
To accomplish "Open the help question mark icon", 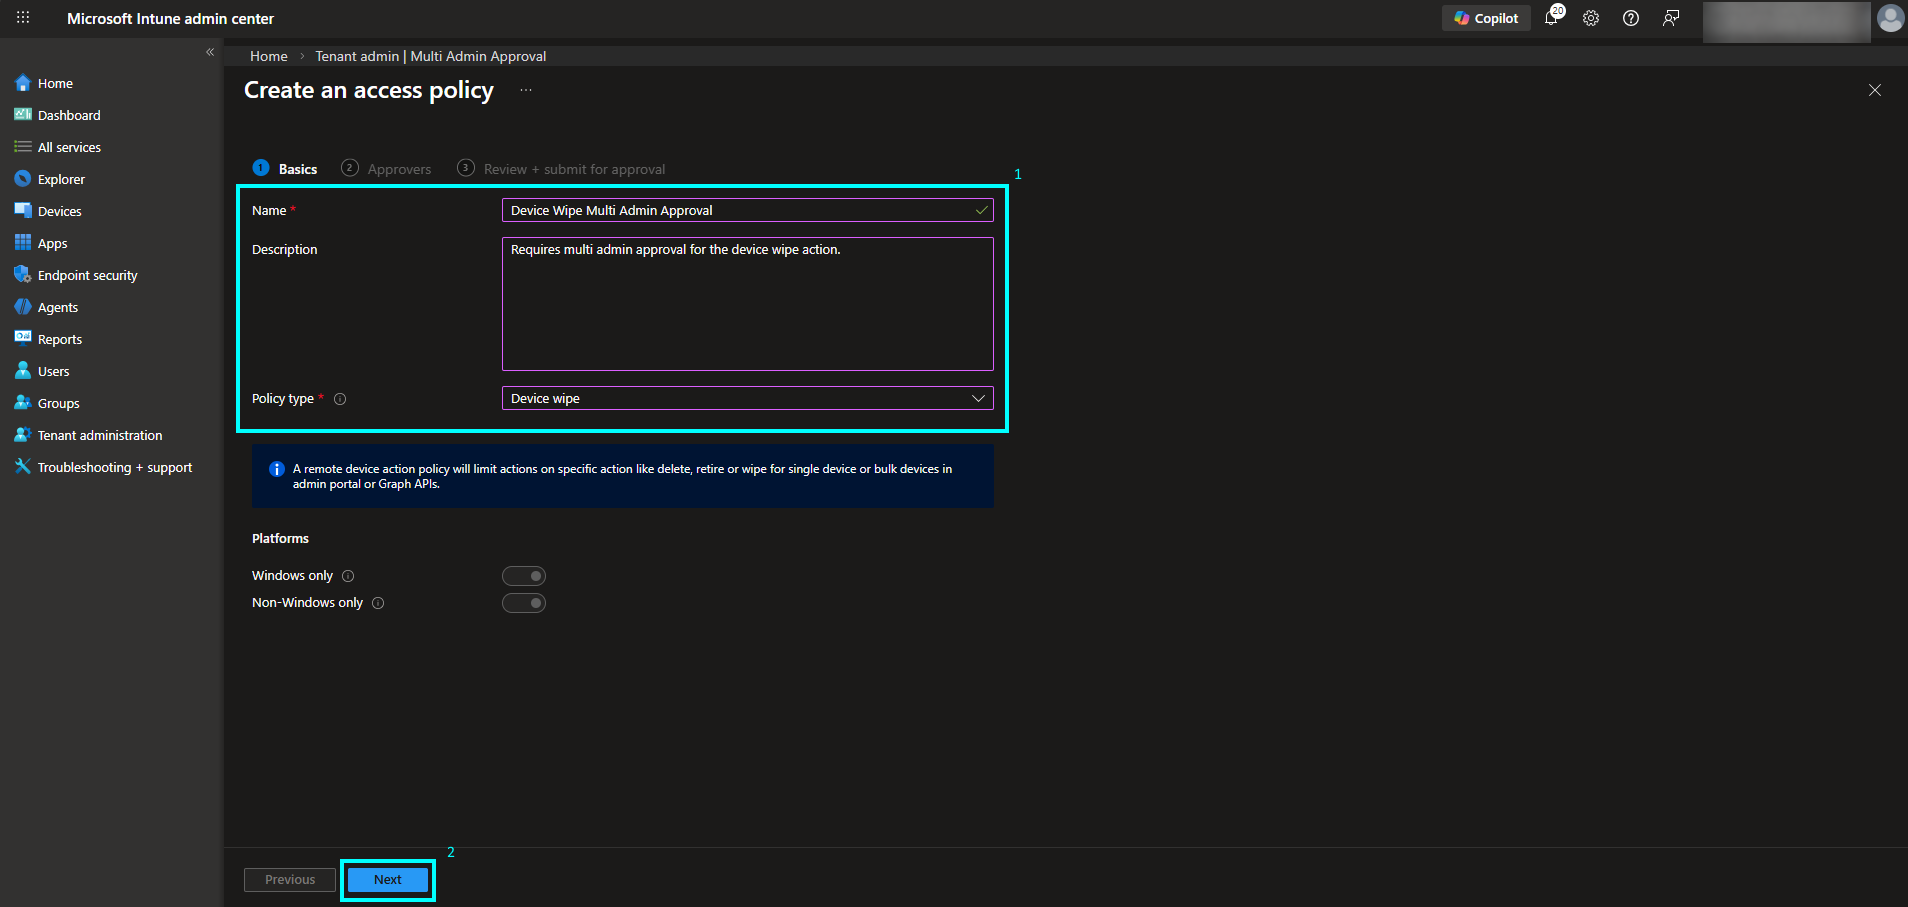I will point(1631,18).
